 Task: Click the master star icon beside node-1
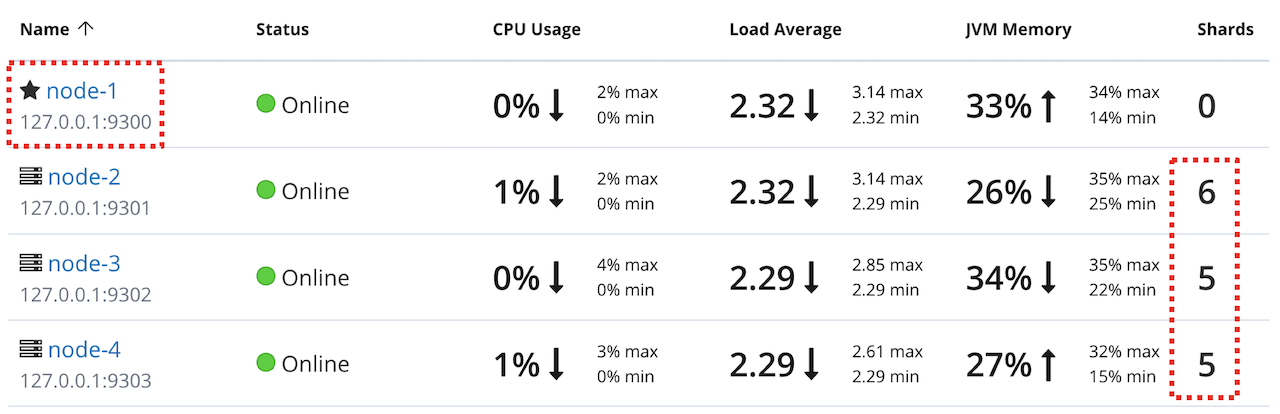pos(30,91)
